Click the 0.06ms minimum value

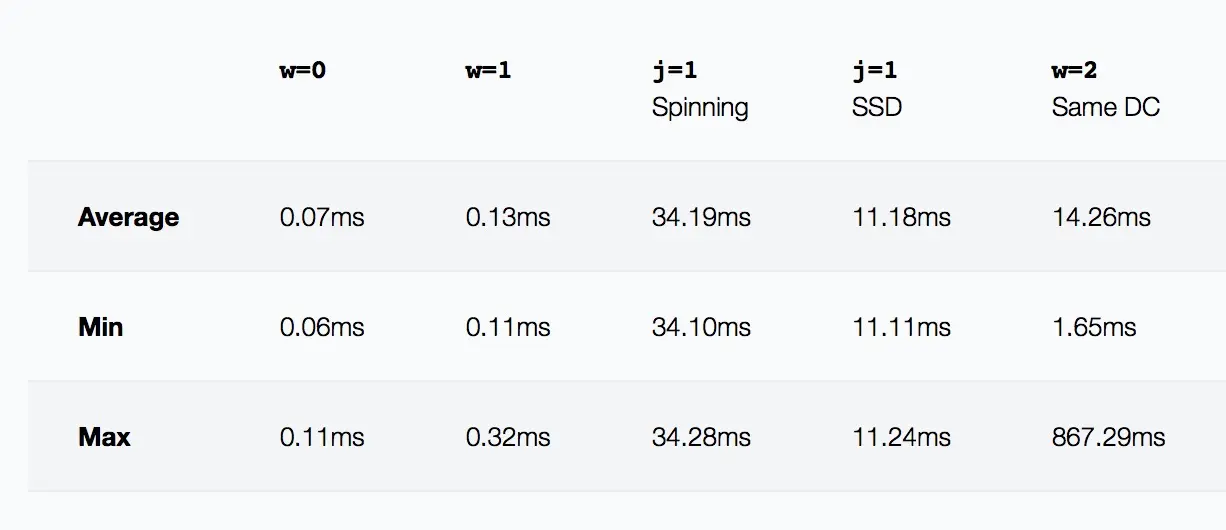tap(322, 327)
